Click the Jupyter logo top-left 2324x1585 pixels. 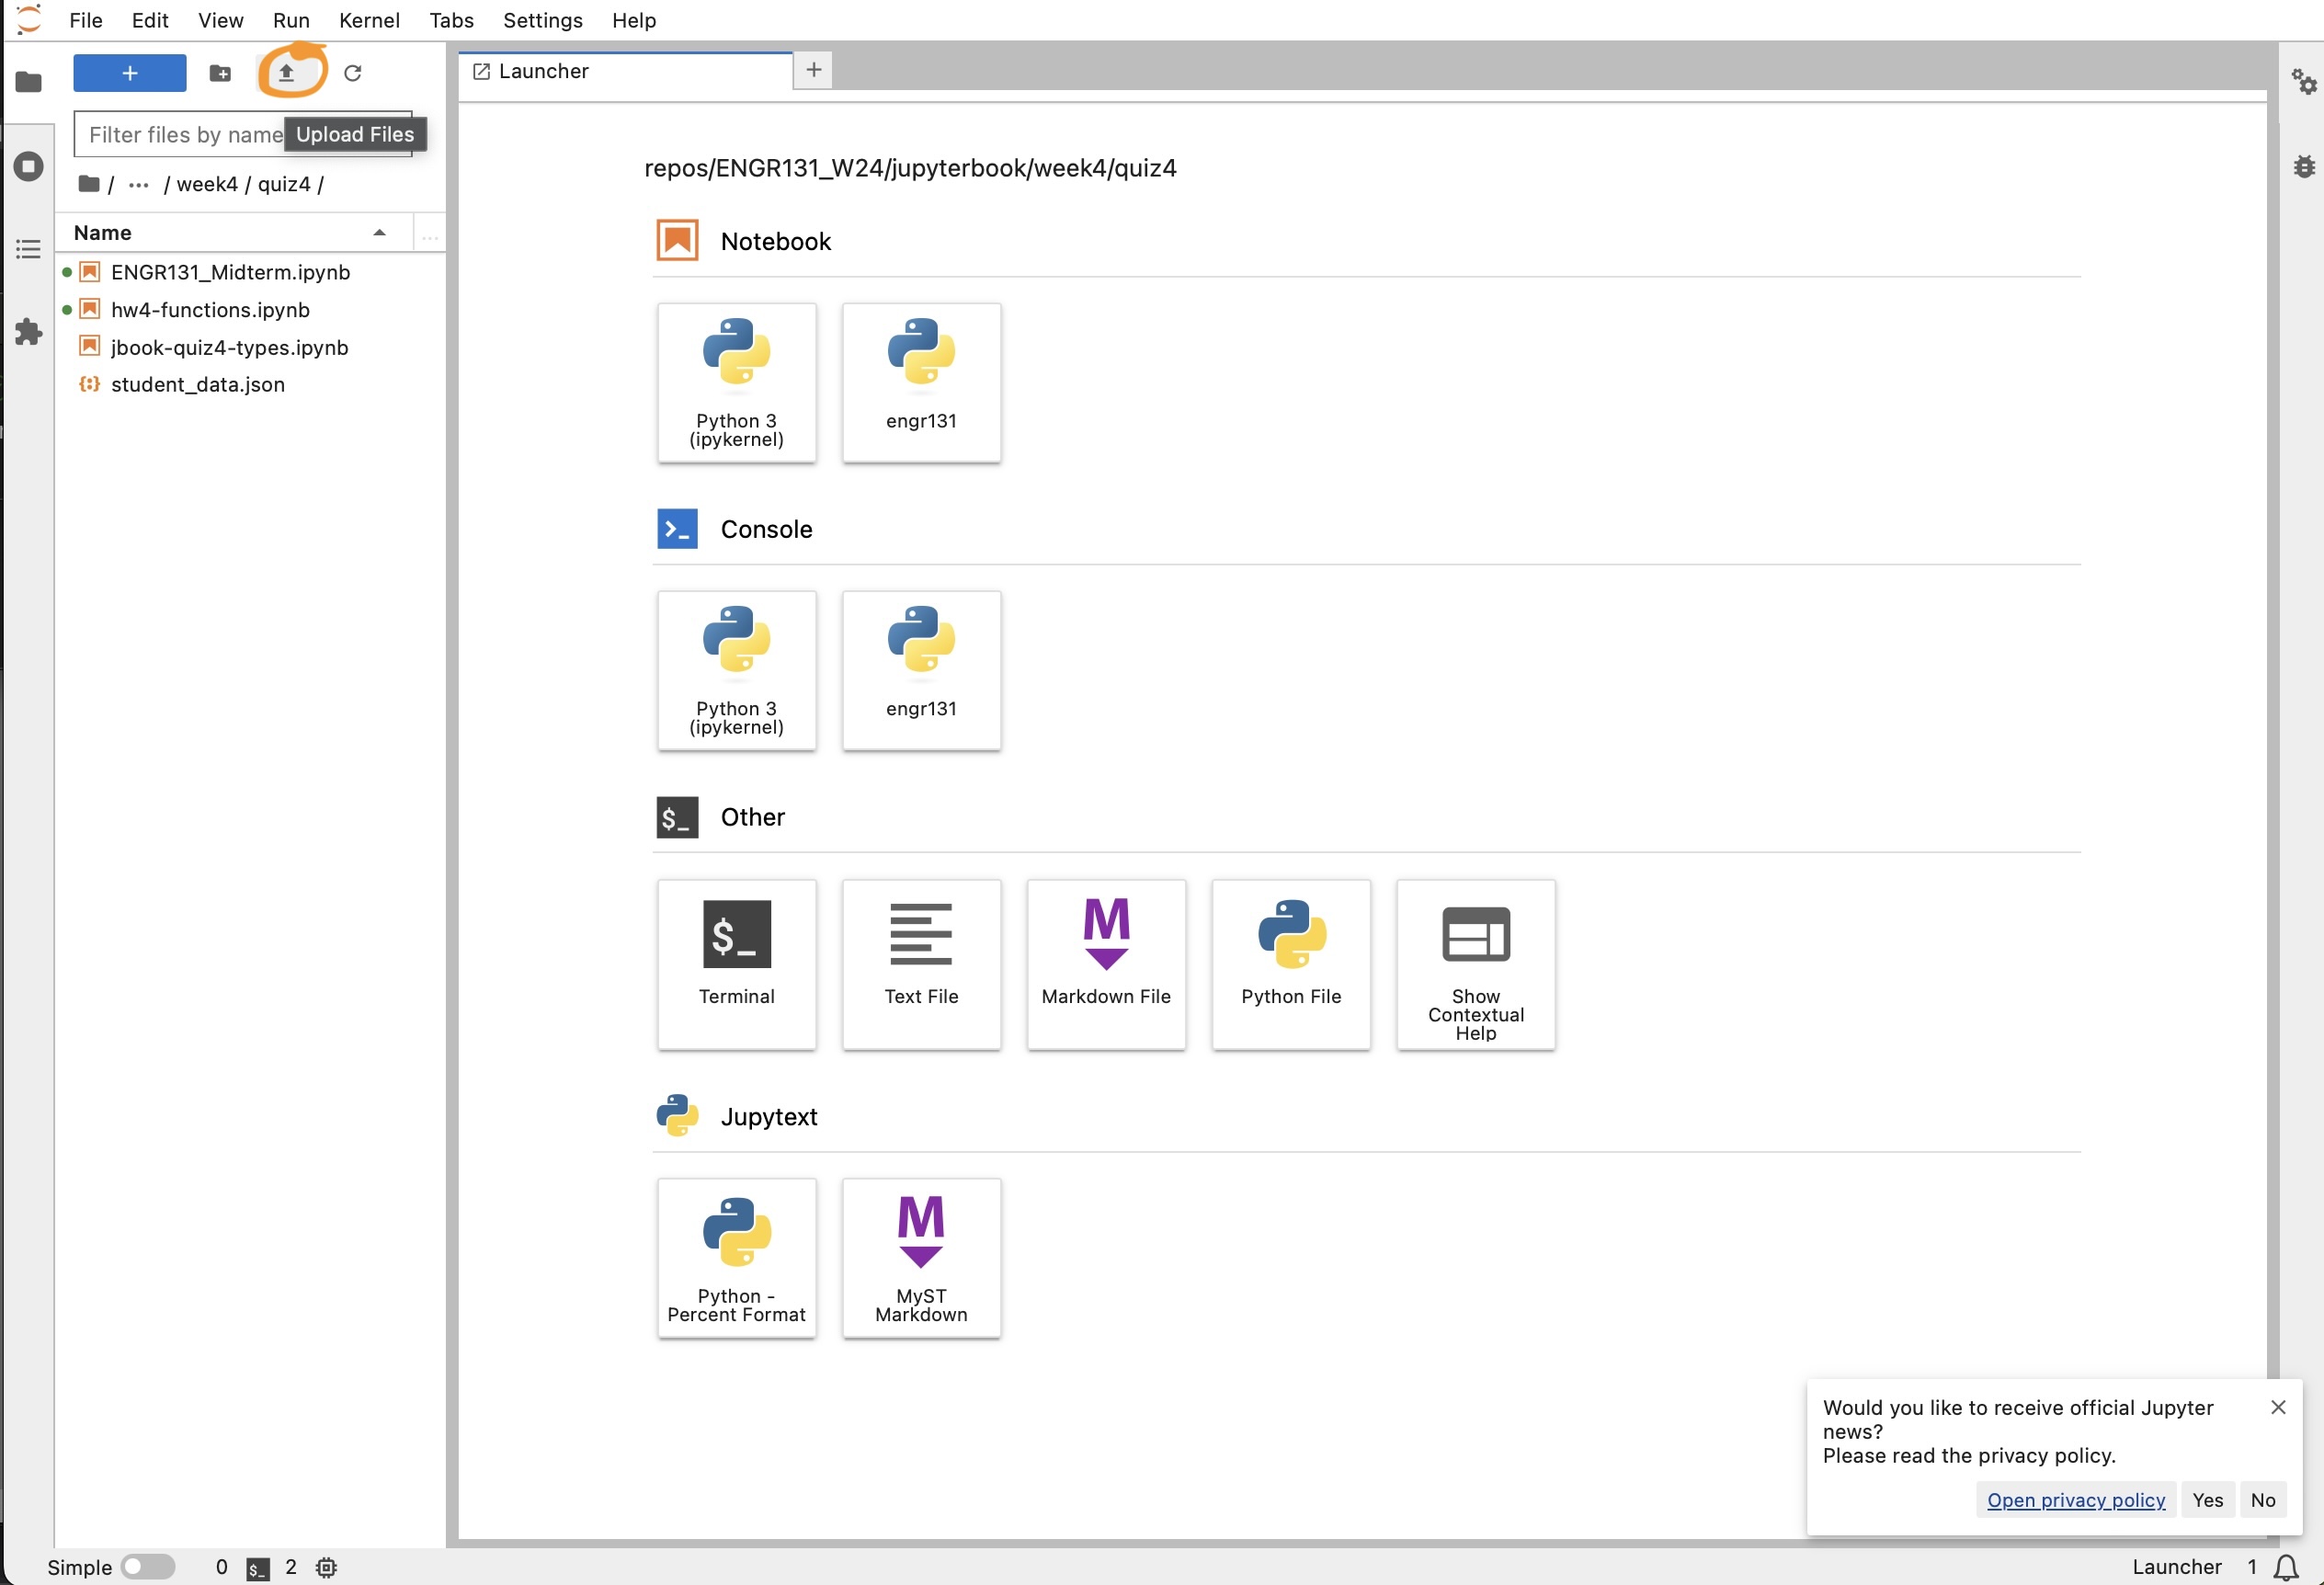coord(29,19)
